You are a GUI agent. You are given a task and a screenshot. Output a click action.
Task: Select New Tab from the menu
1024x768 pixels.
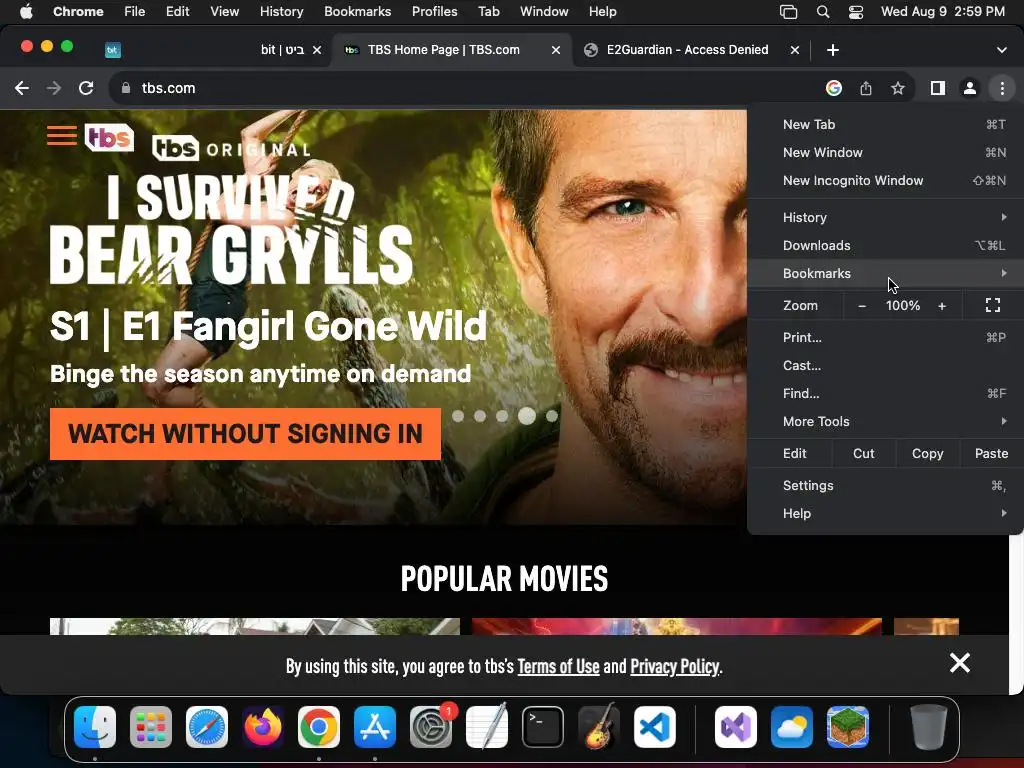[x=884, y=125]
